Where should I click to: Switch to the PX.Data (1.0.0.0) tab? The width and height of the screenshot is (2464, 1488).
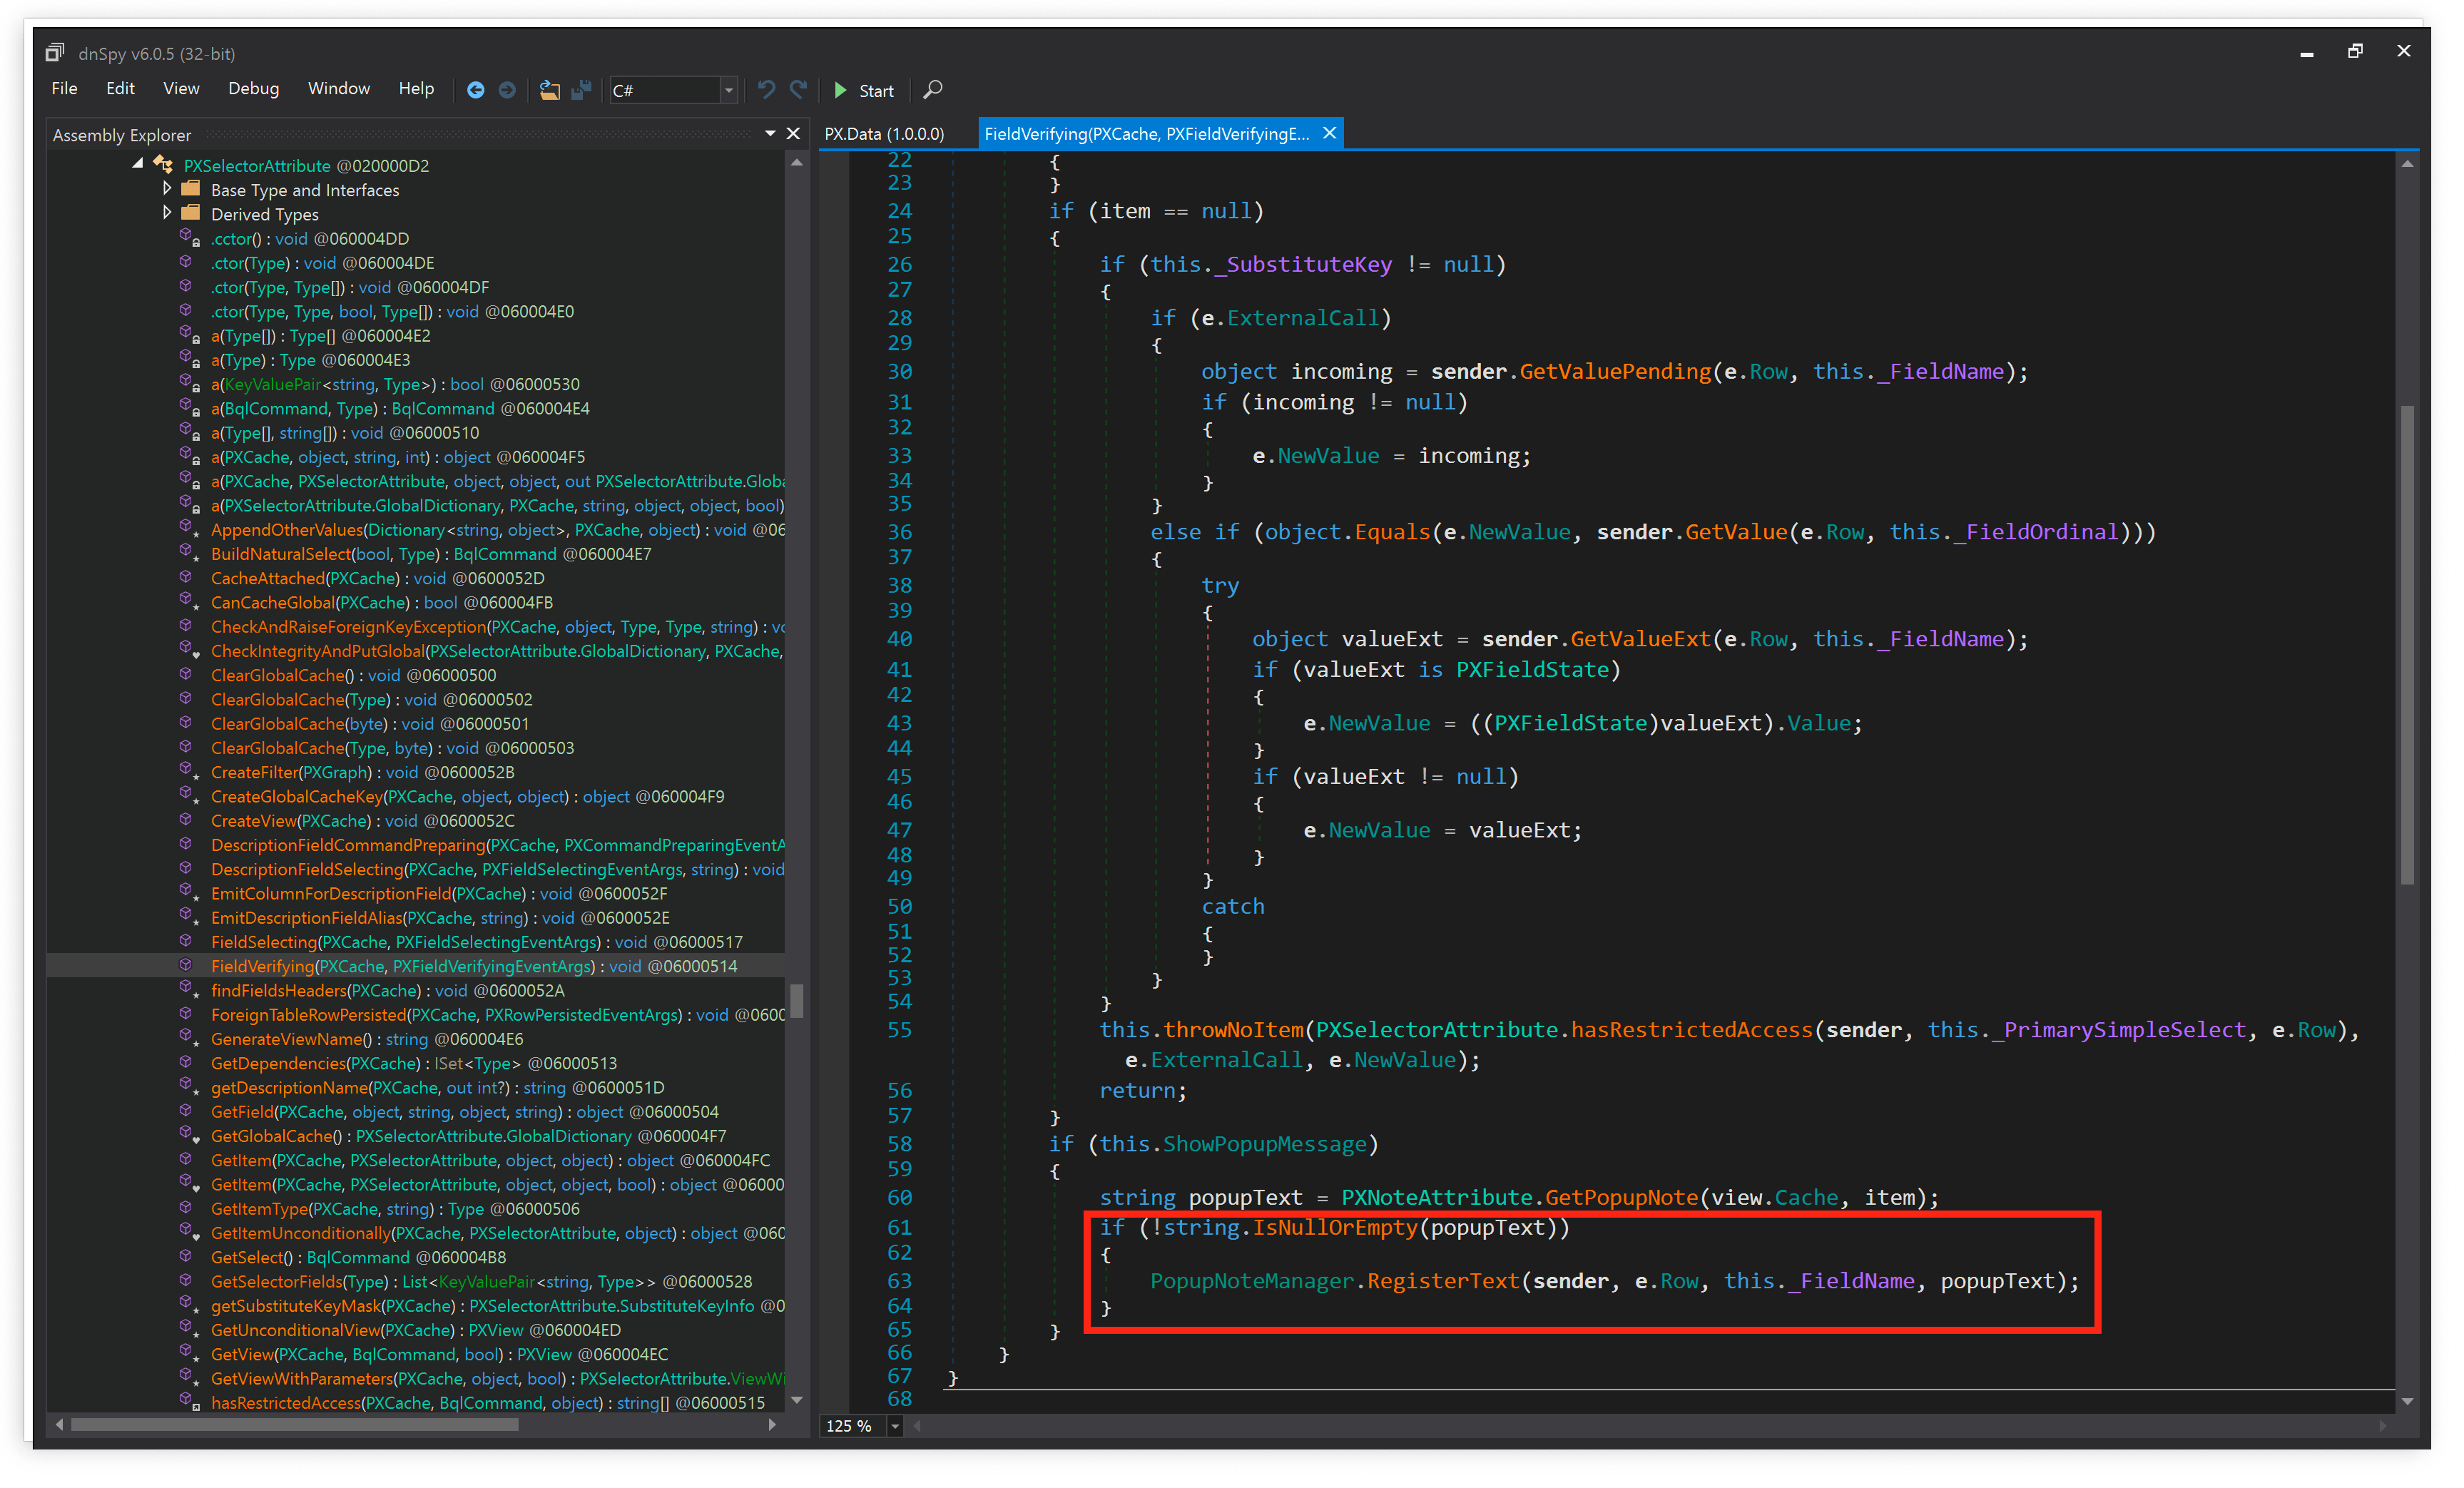pos(884,134)
